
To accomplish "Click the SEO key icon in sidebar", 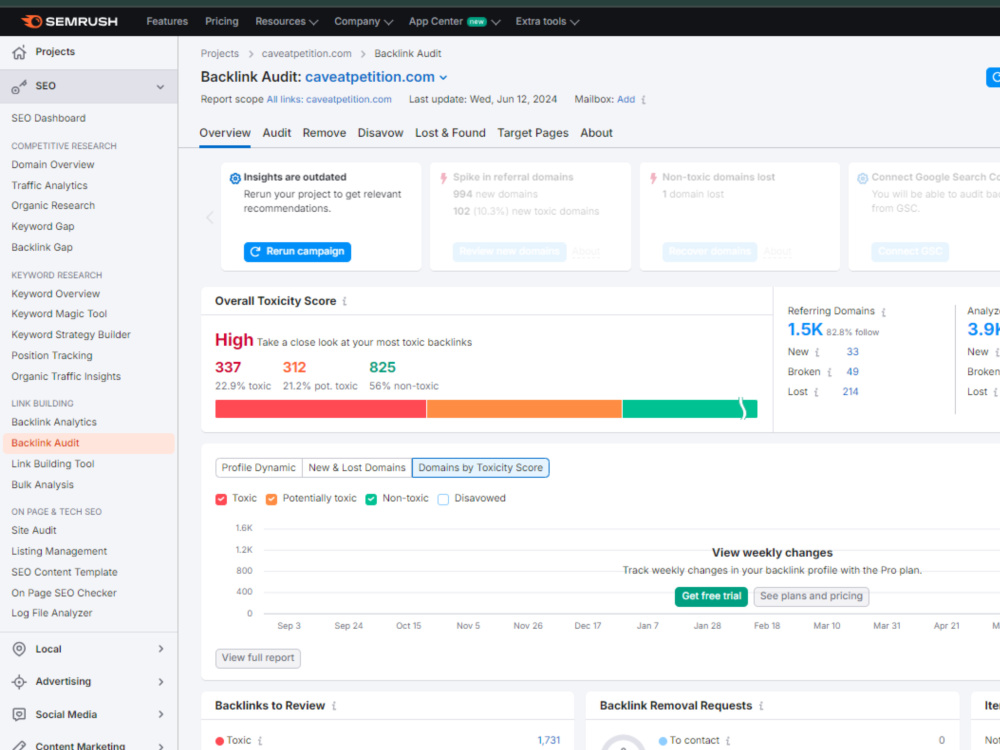I will coord(19,86).
